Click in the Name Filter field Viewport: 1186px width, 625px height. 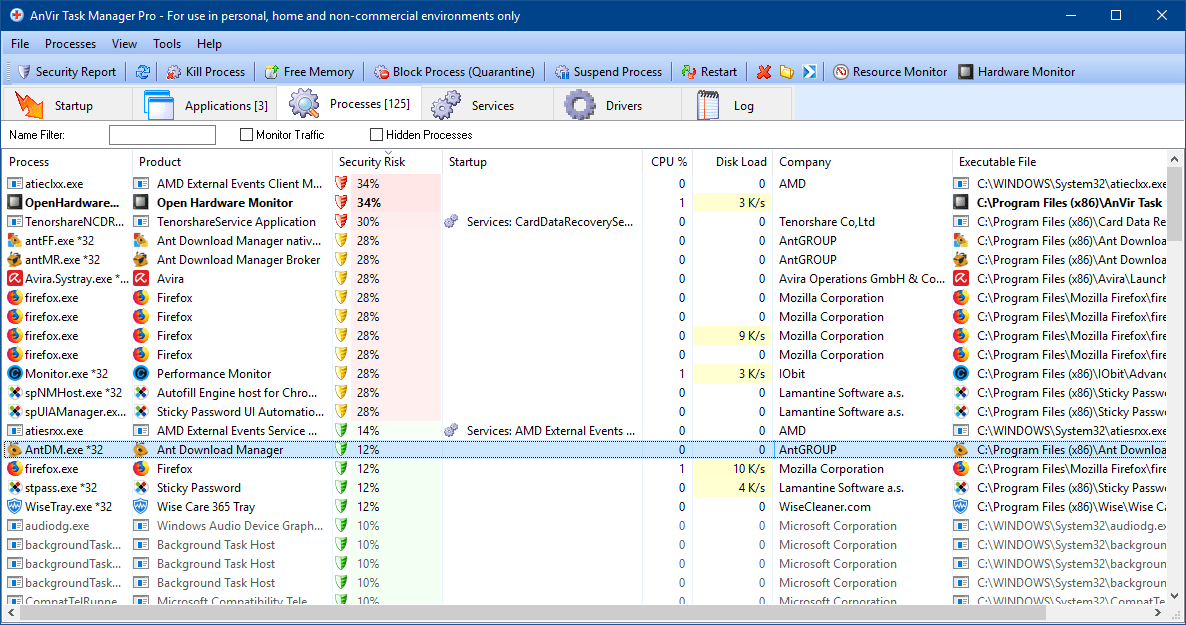click(162, 135)
